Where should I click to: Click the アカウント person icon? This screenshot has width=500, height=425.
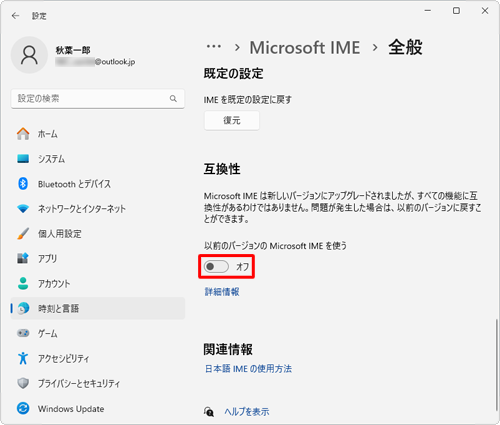tap(23, 283)
